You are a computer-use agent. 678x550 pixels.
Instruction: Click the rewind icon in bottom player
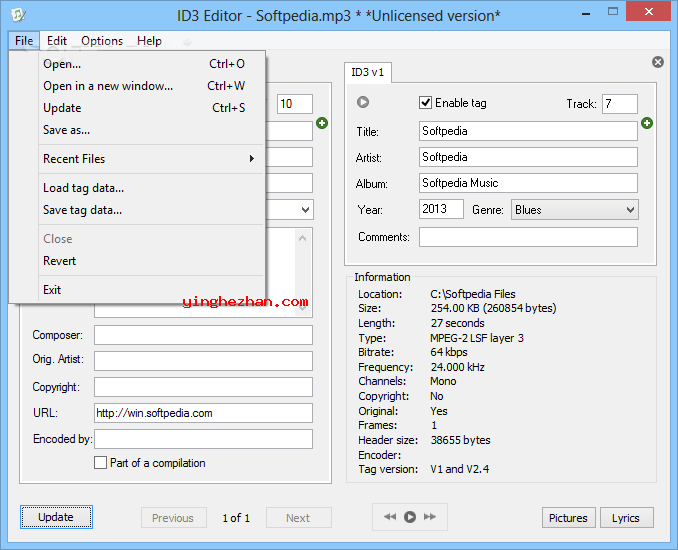pyautogui.click(x=390, y=517)
